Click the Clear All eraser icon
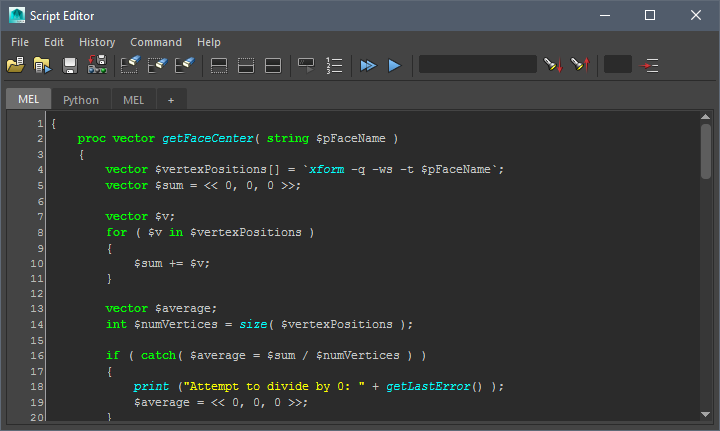This screenshot has width=720, height=431. pos(185,65)
